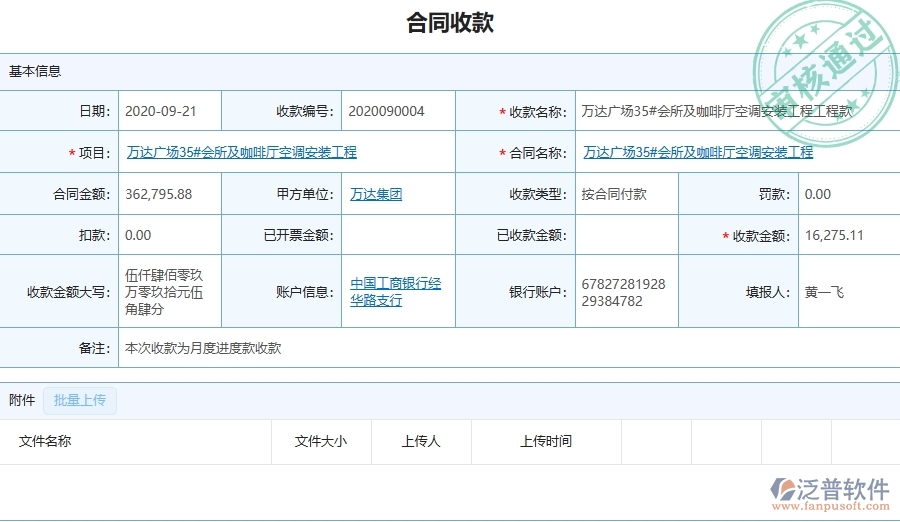This screenshot has width=900, height=522.
Task: Select the 收款金额大写 text 伍仟肆佰零玖万零玖拾元伍角肆分
Action: point(164,292)
